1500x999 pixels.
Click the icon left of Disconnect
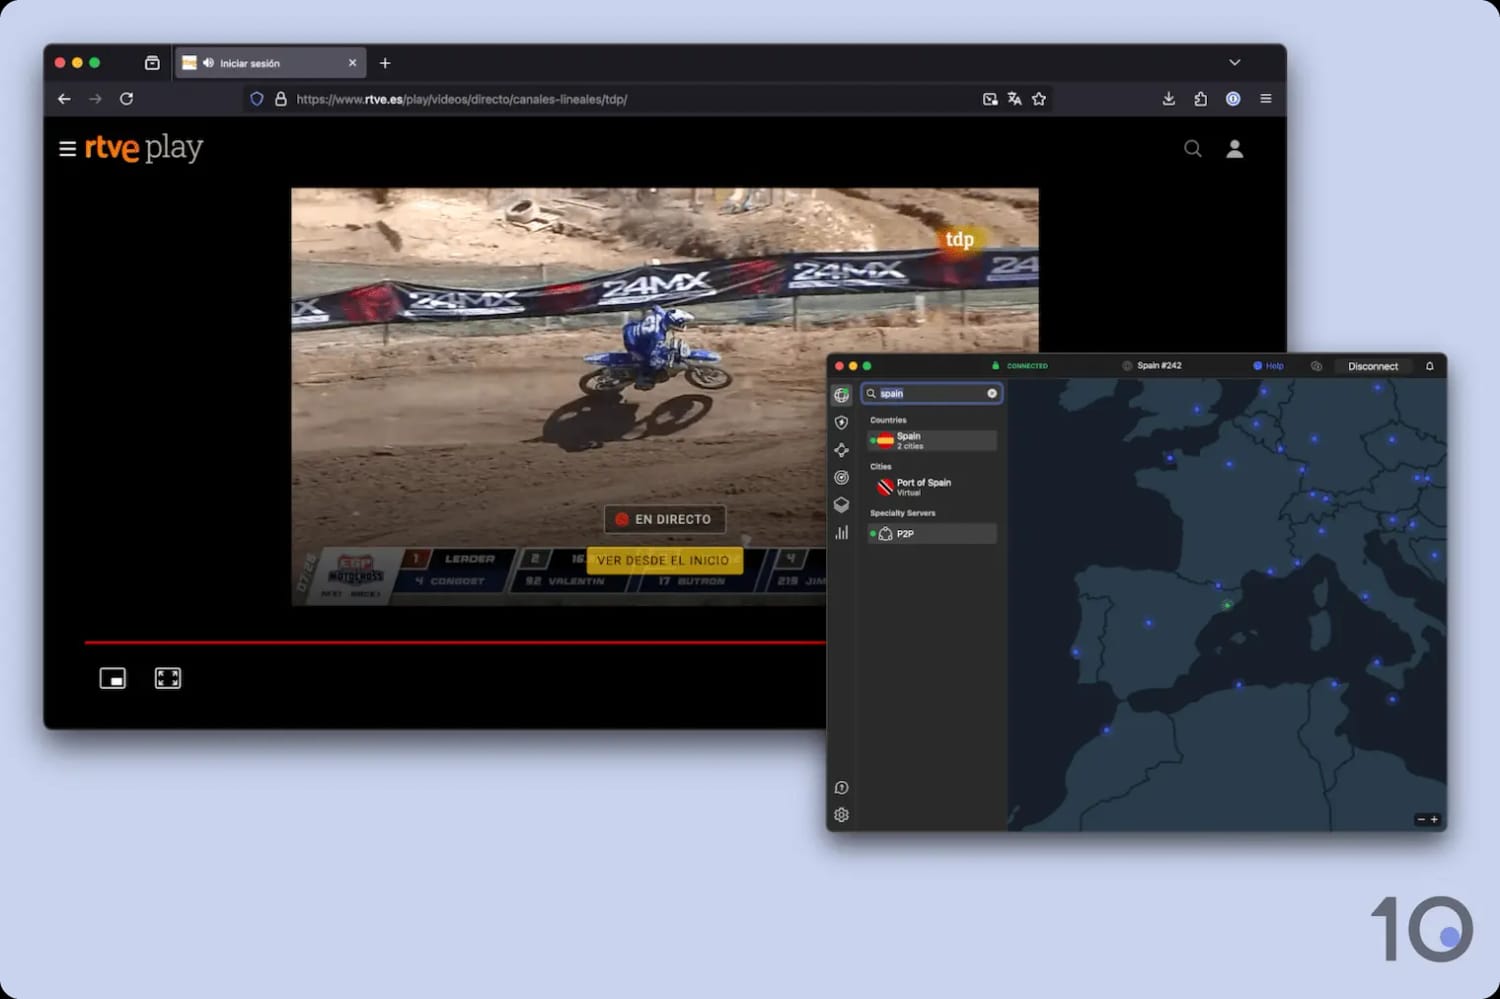click(x=1316, y=366)
